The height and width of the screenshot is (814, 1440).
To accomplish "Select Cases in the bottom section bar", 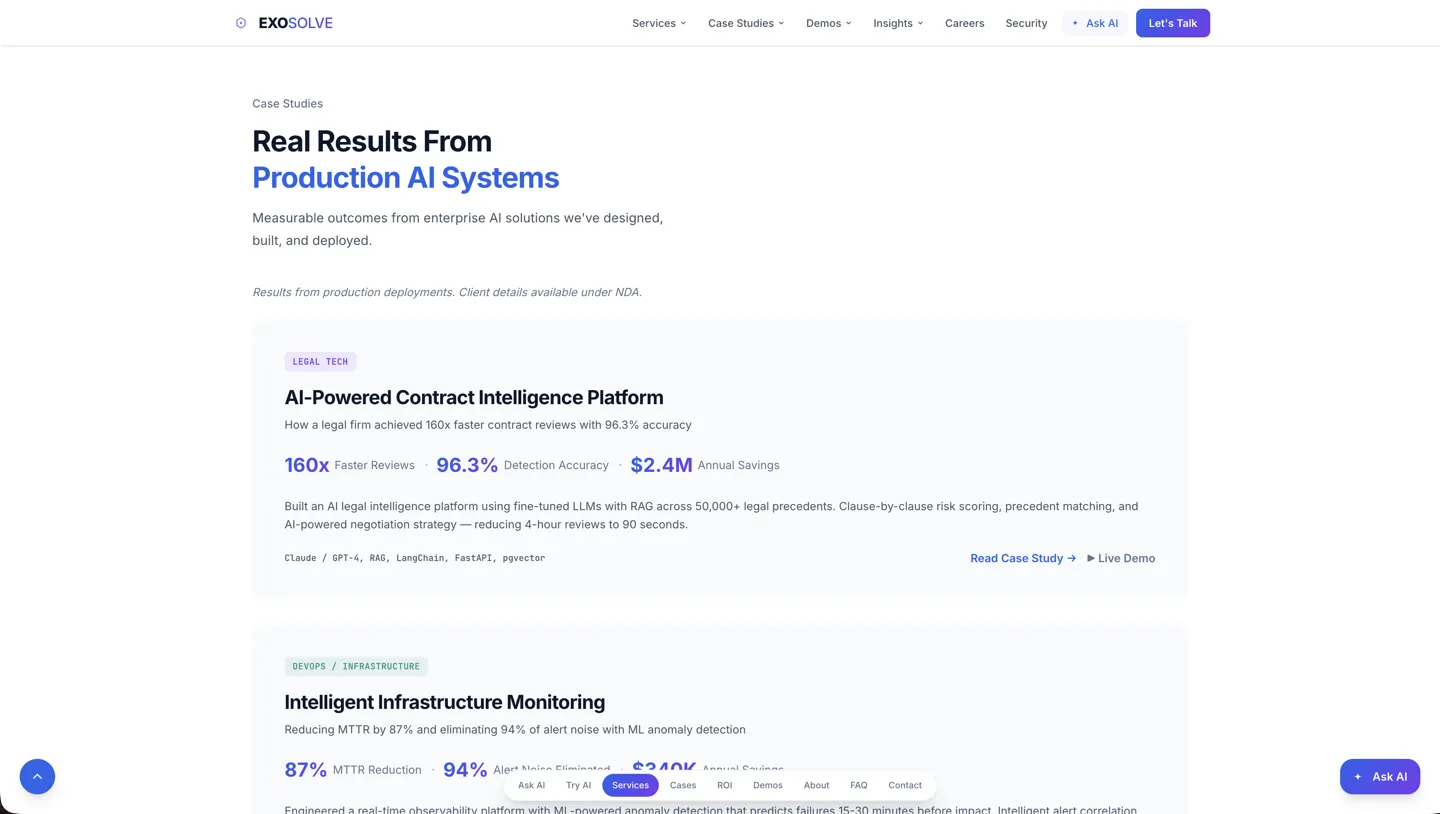I will pos(683,785).
